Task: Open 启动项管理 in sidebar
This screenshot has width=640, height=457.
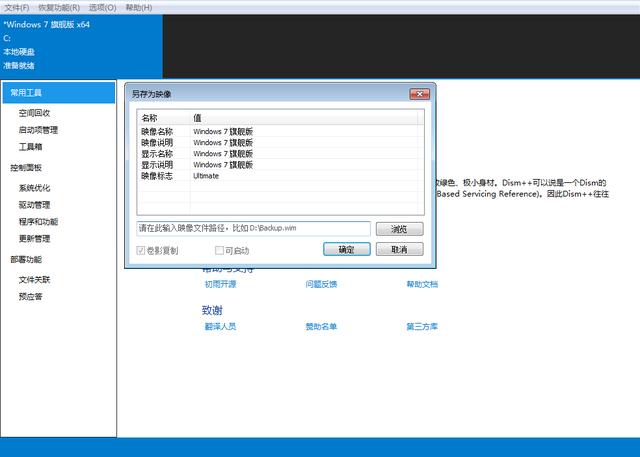Action: [x=38, y=130]
